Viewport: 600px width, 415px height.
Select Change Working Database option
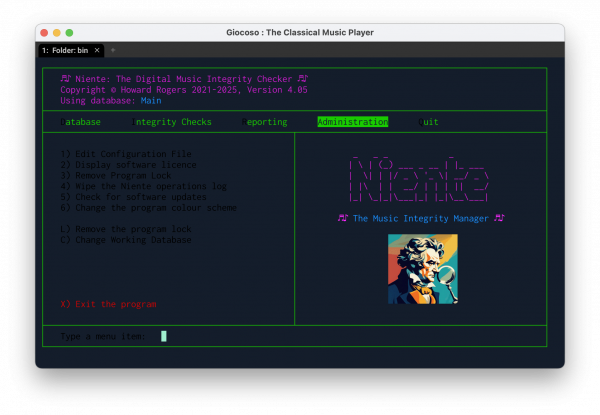[x=125, y=240]
